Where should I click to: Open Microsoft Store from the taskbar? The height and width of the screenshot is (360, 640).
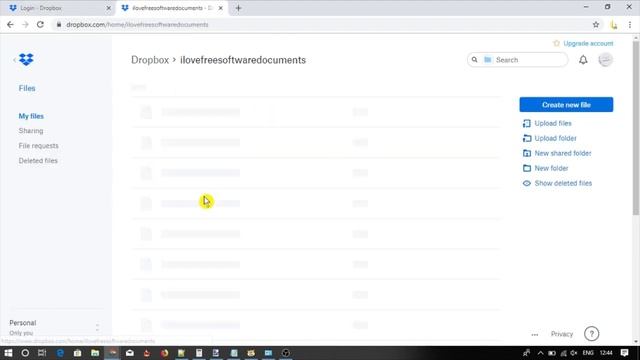(78, 353)
